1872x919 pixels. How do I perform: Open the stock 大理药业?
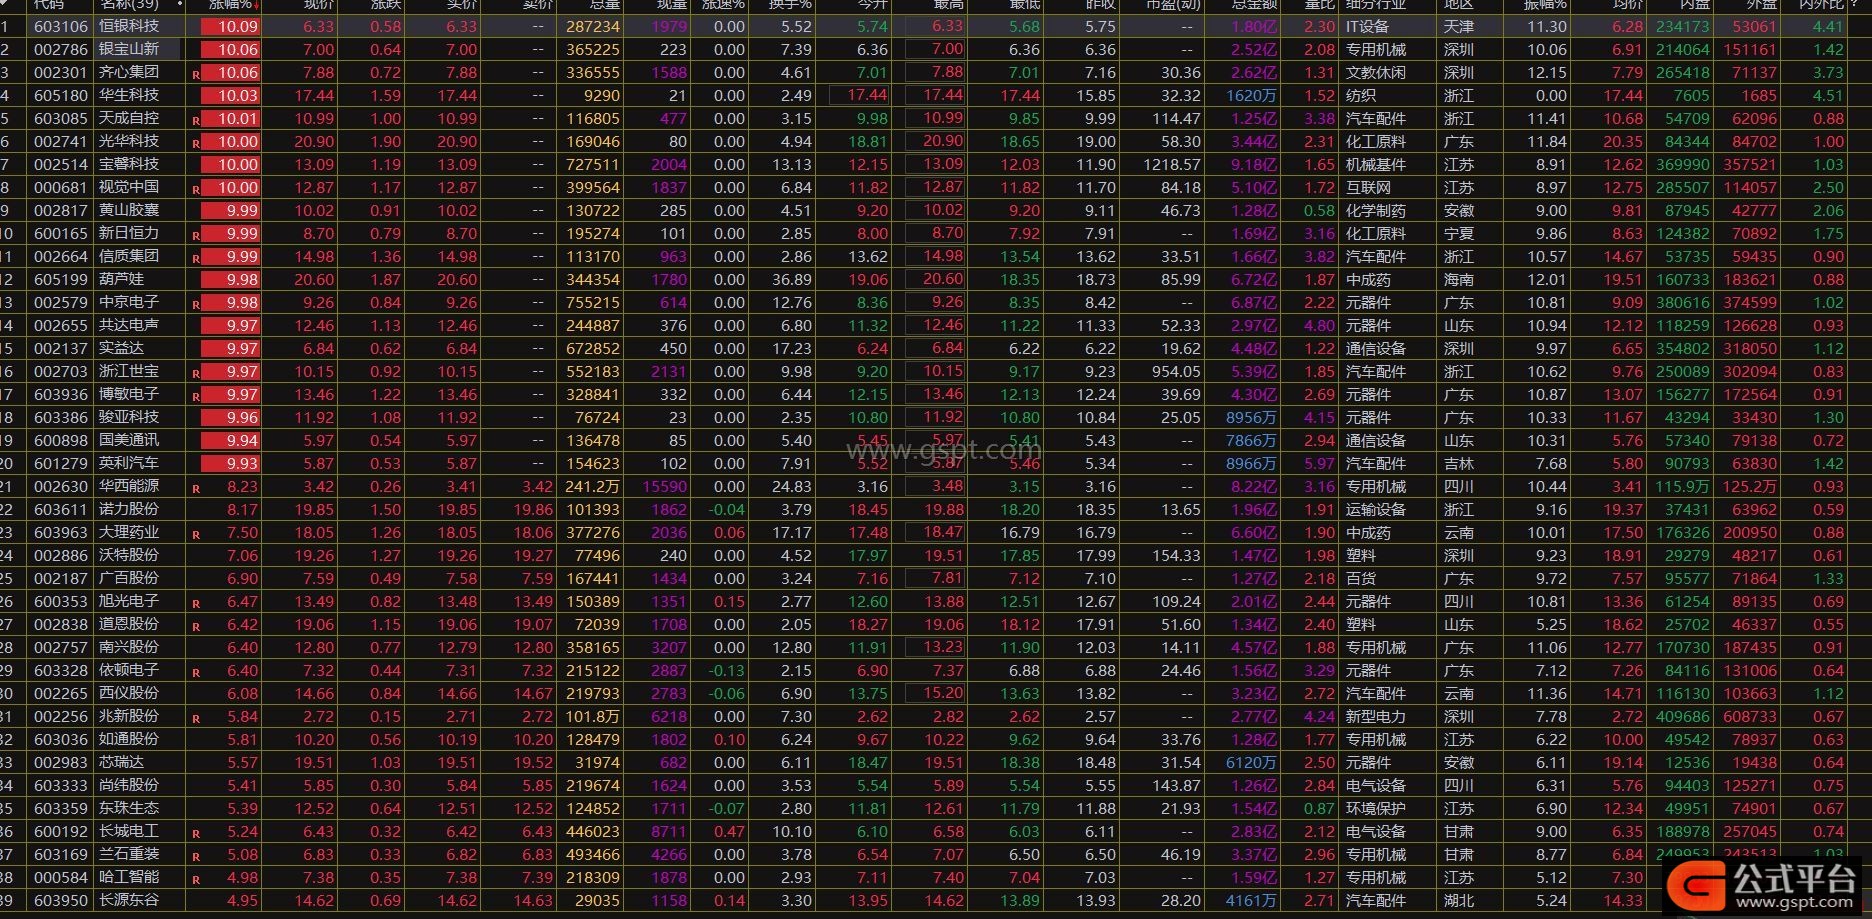click(x=129, y=532)
